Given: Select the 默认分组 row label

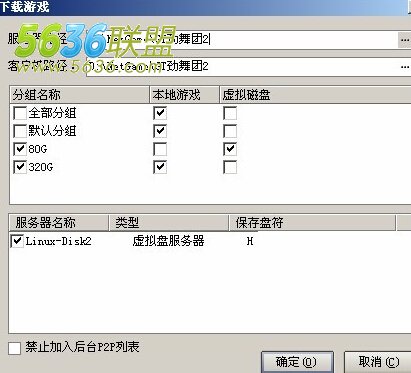Looking at the screenshot, I should click(x=52, y=131).
